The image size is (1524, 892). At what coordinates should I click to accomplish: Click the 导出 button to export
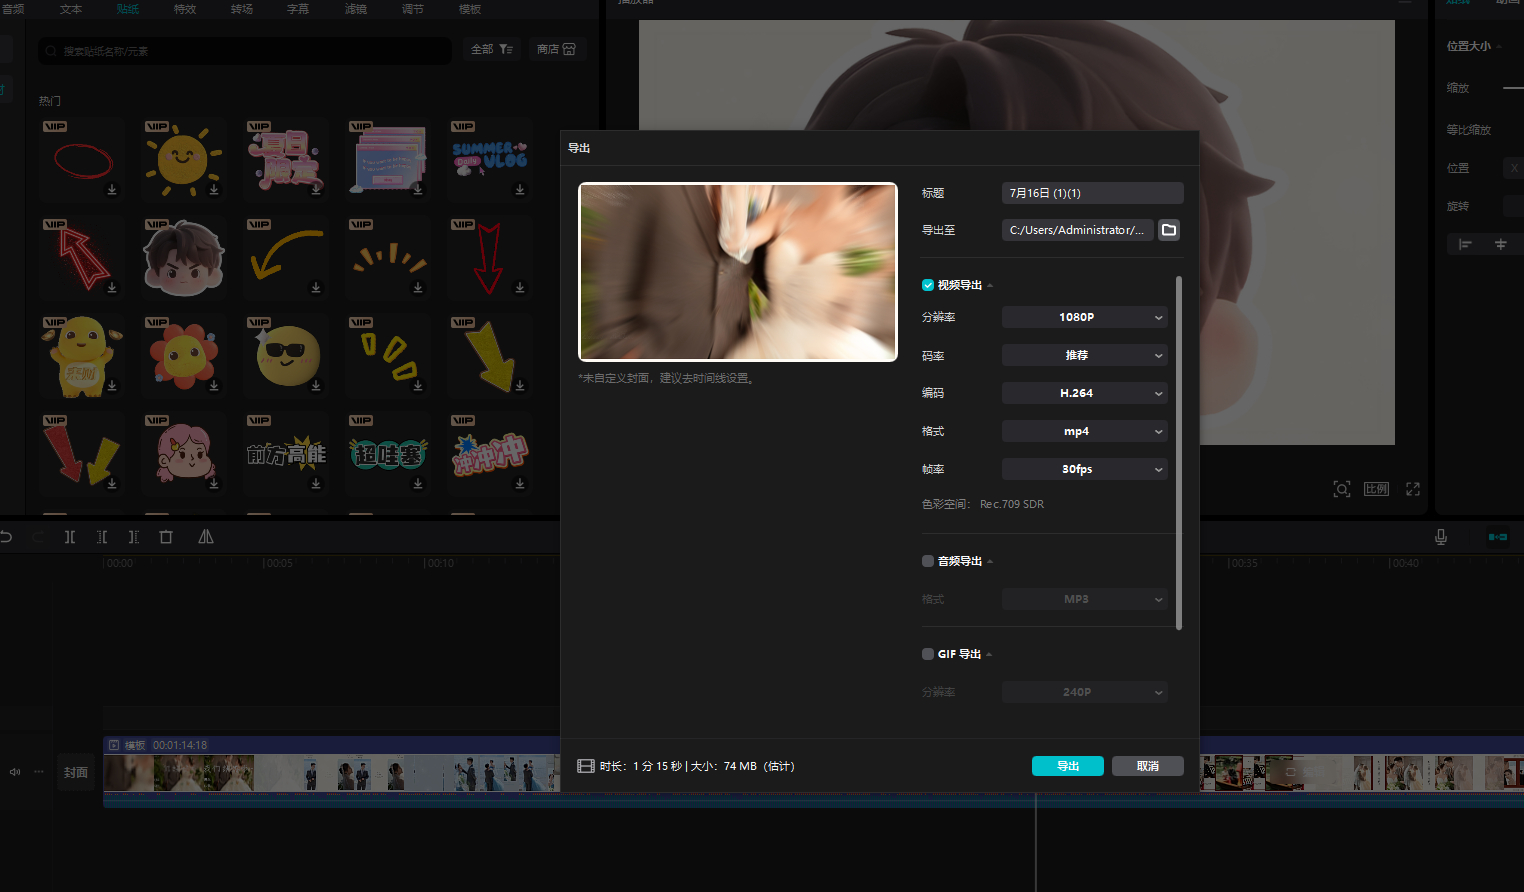point(1067,766)
